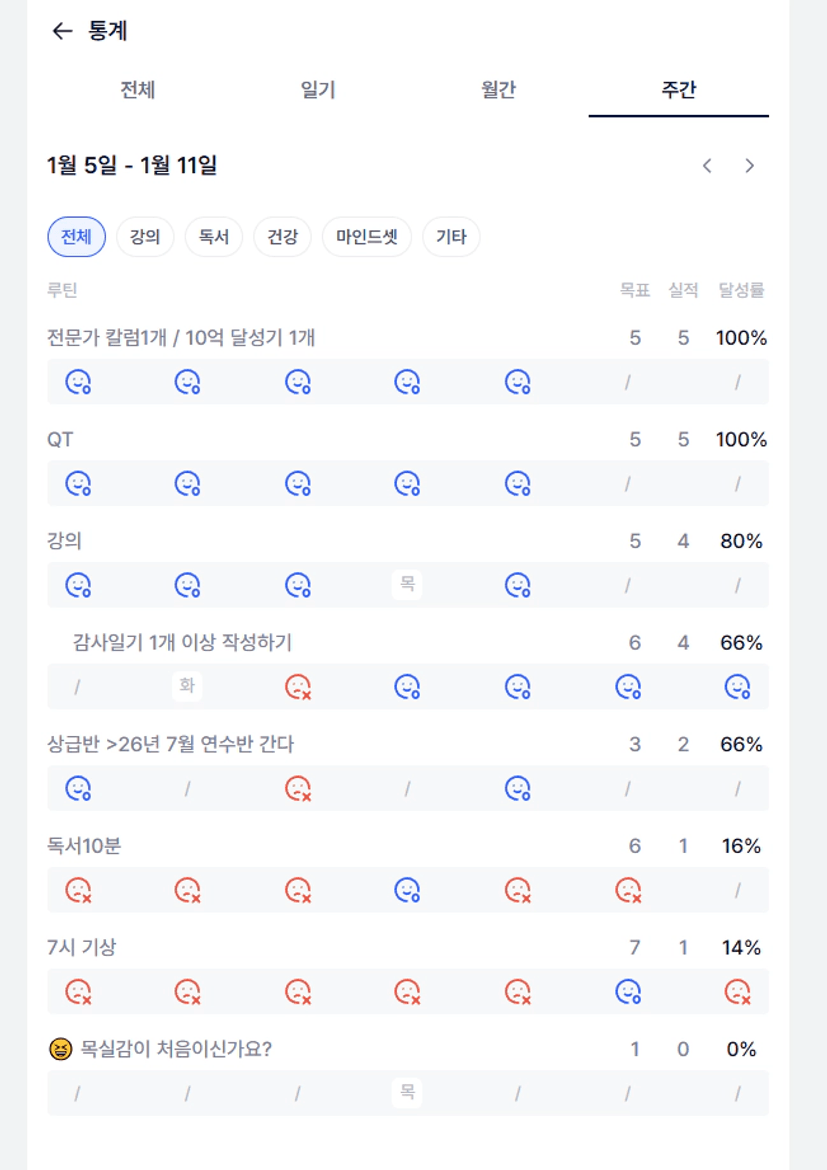Filter routines by 건강 category

pos(282,238)
